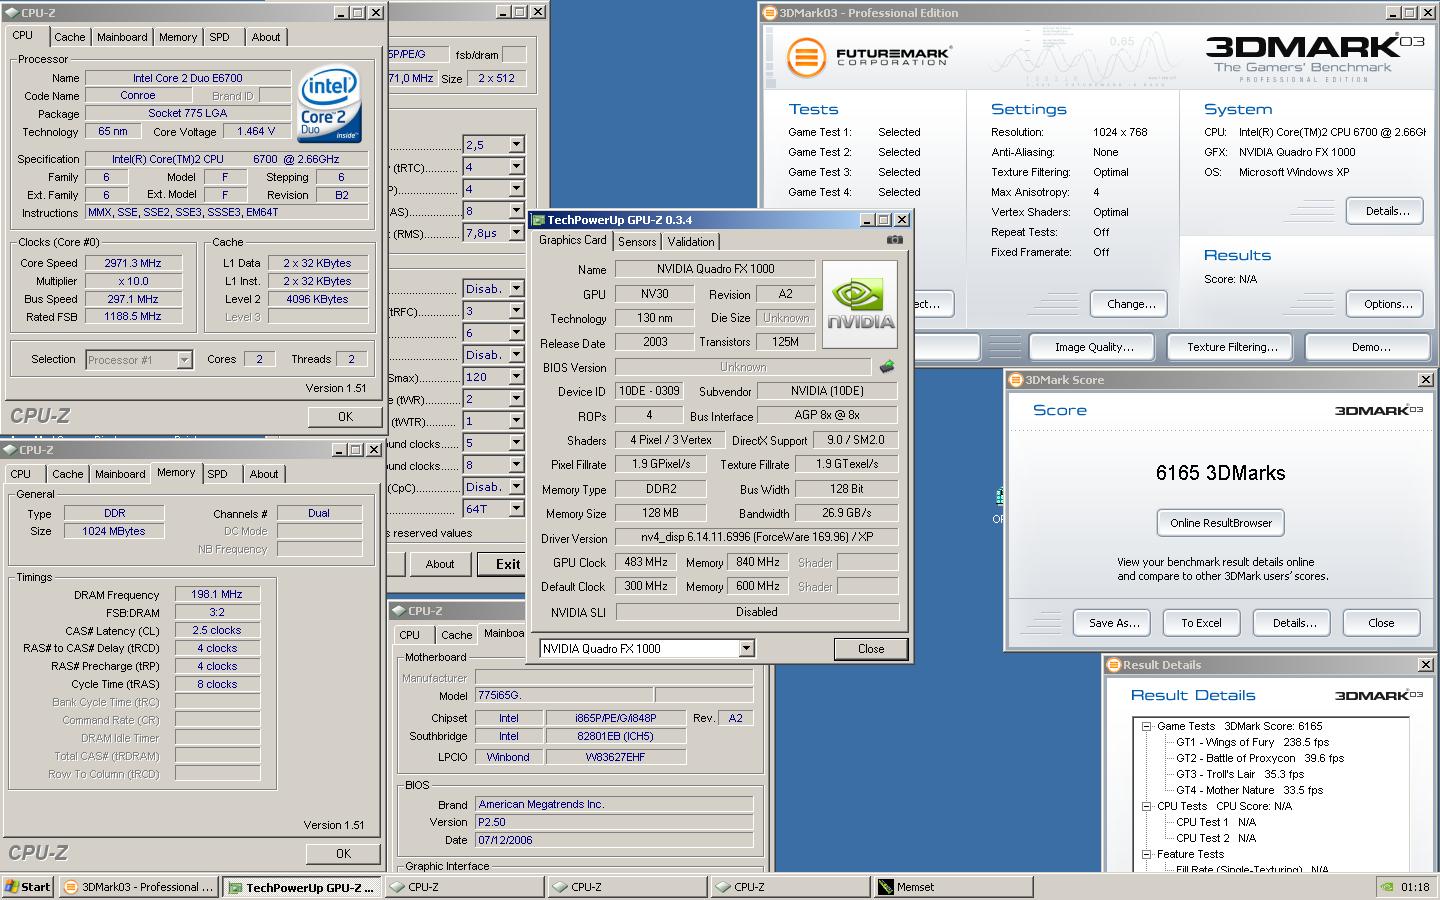This screenshot has height=900, width=1440.
Task: Open Mainboard tab in top CPU-Z window
Action: (122, 37)
